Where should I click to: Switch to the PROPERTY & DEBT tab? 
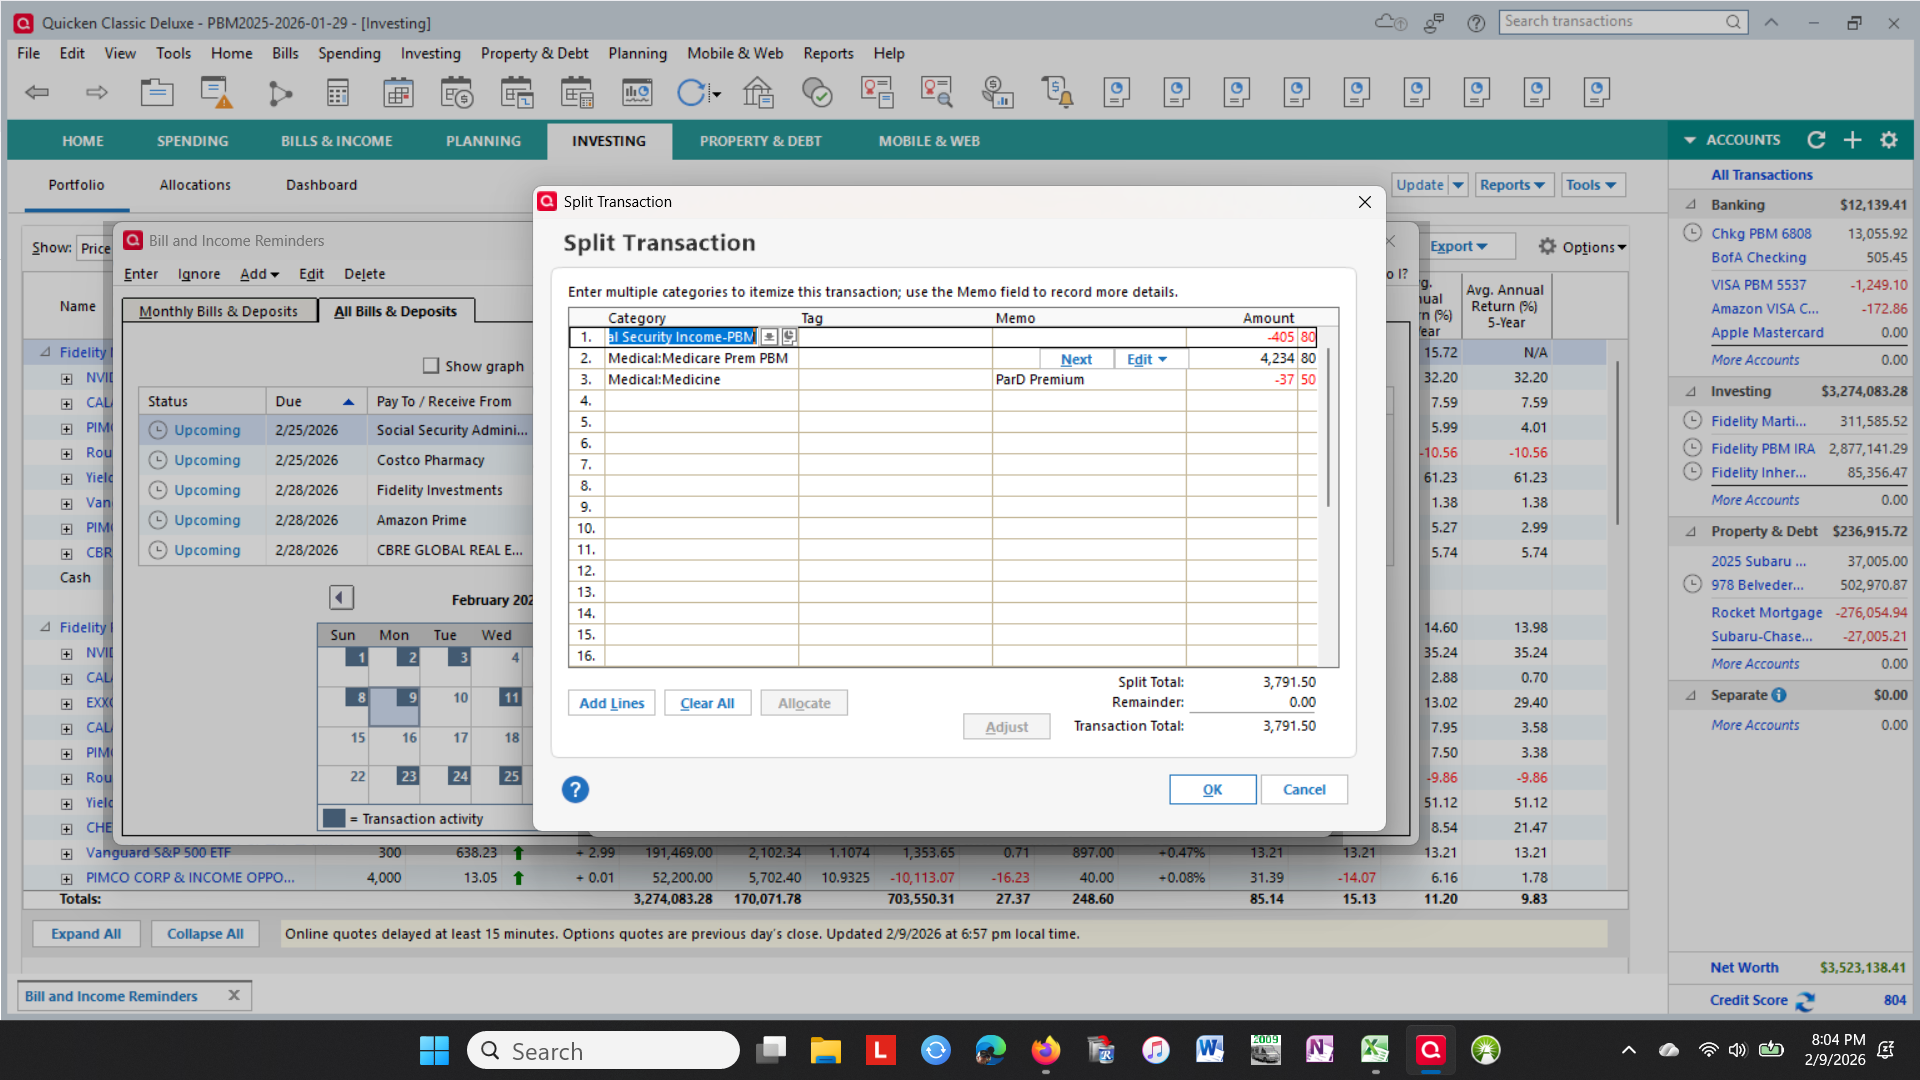coord(760,141)
